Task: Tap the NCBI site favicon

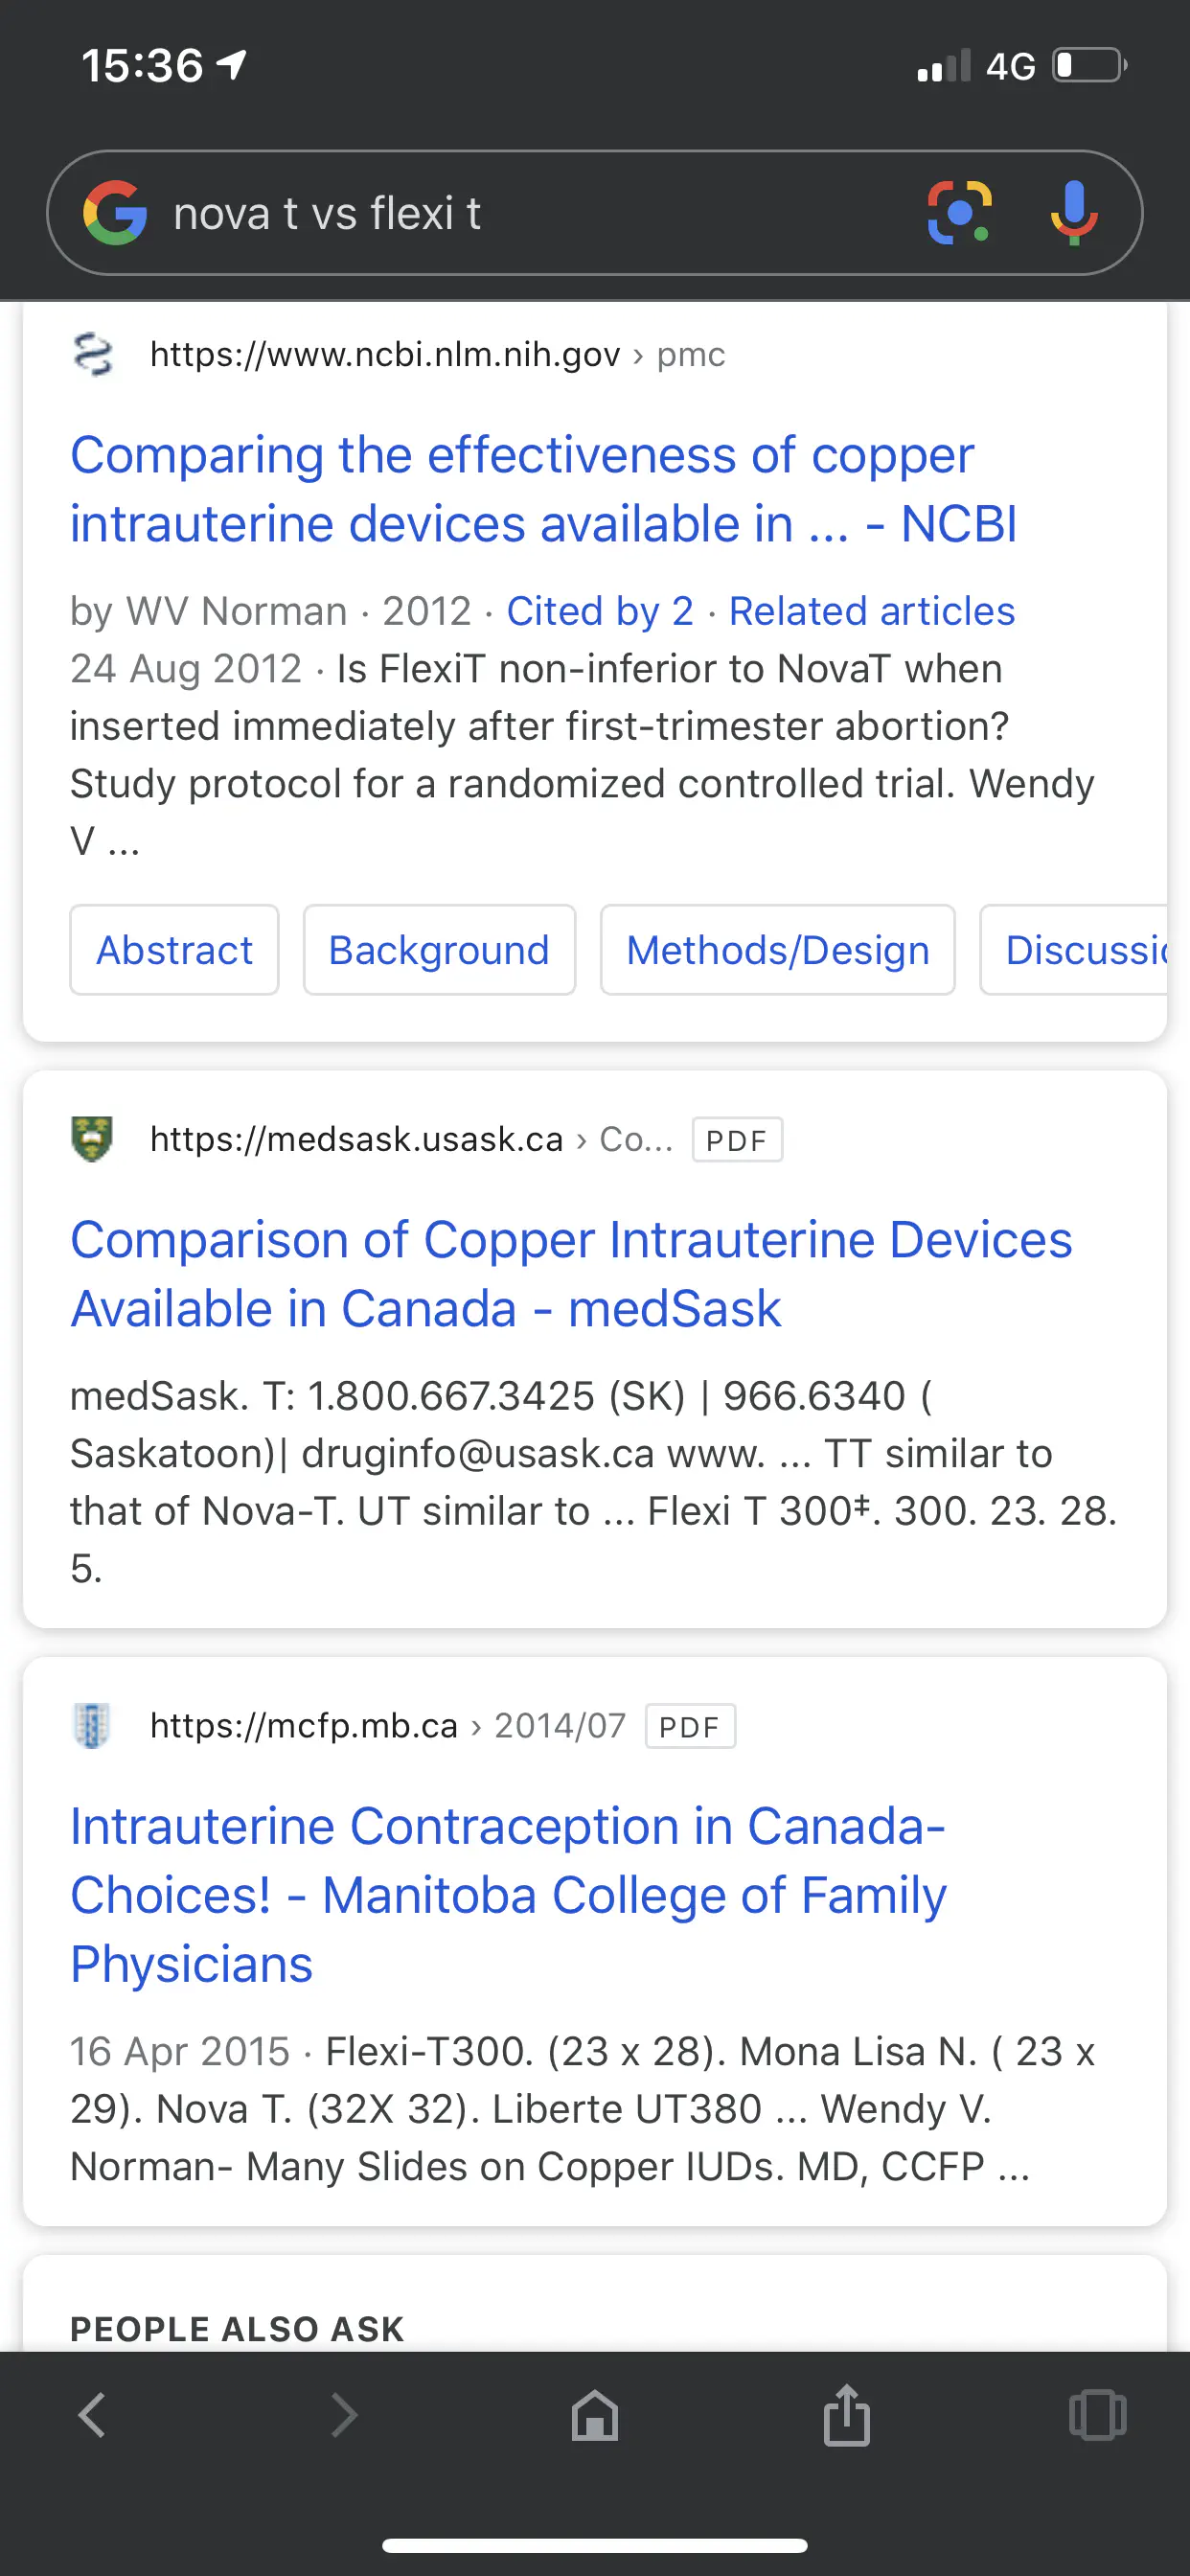Action: click(93, 355)
